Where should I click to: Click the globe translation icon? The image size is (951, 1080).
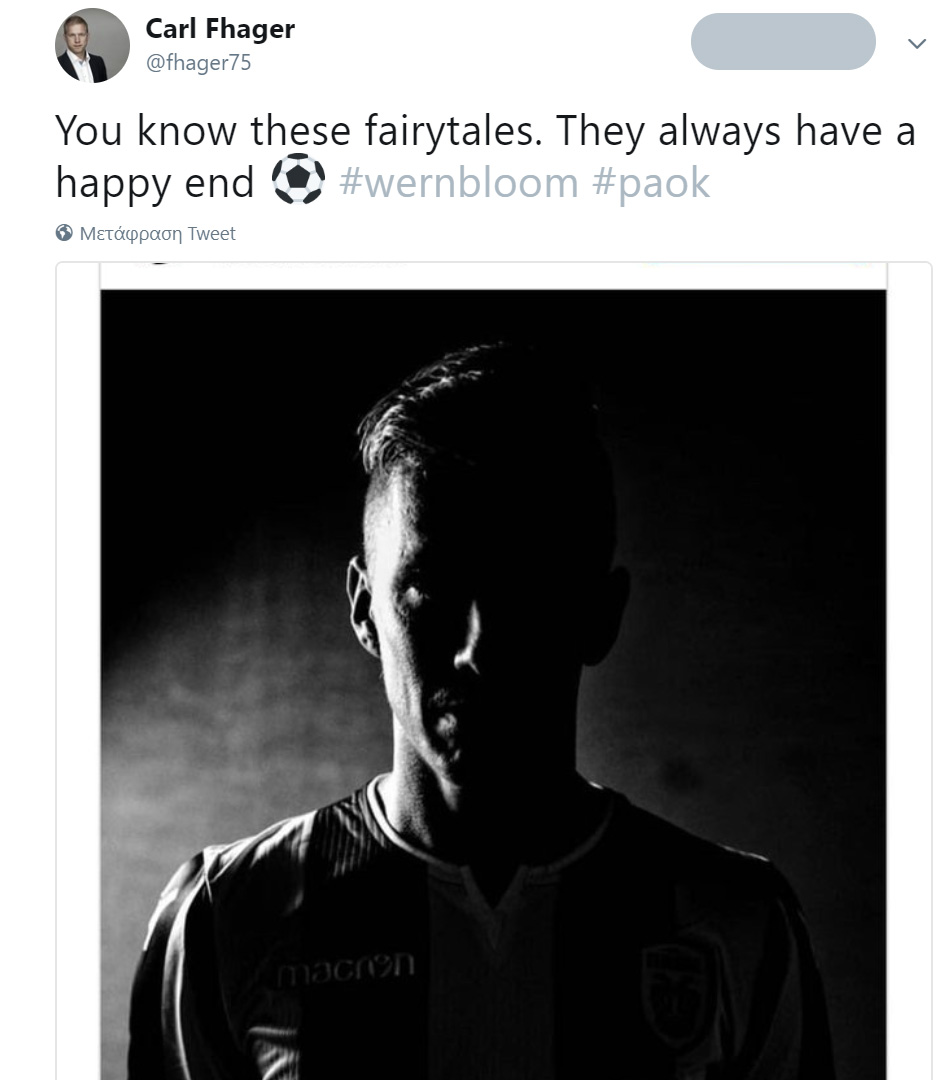pyautogui.click(x=64, y=233)
